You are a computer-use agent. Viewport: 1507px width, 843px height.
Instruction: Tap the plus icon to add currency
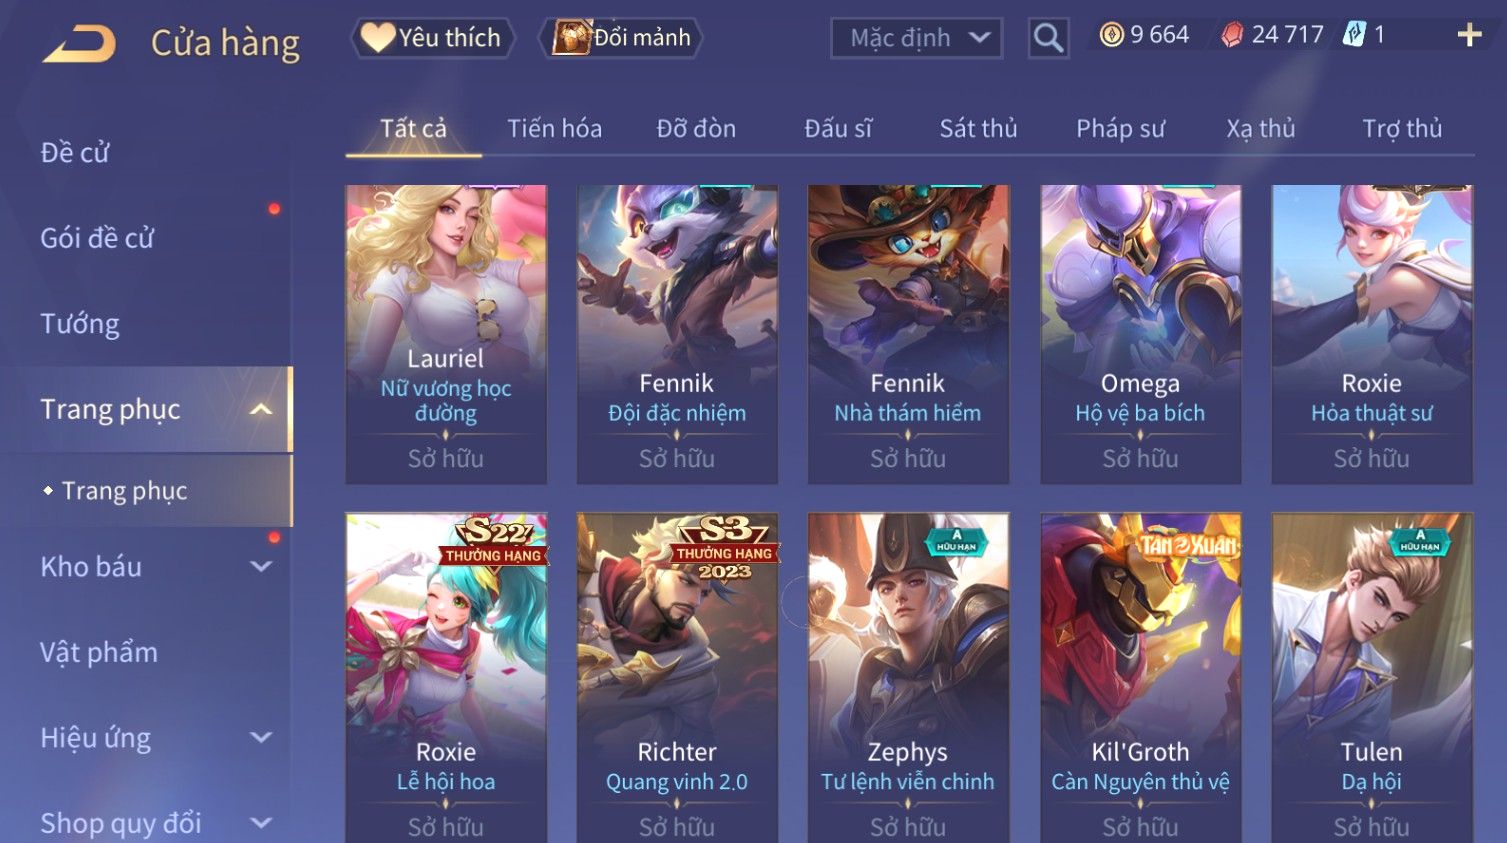tap(1469, 35)
